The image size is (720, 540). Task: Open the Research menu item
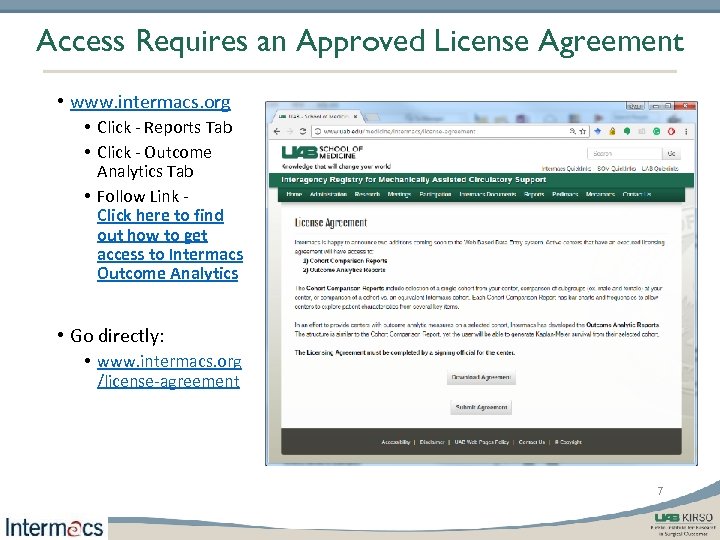pos(367,194)
